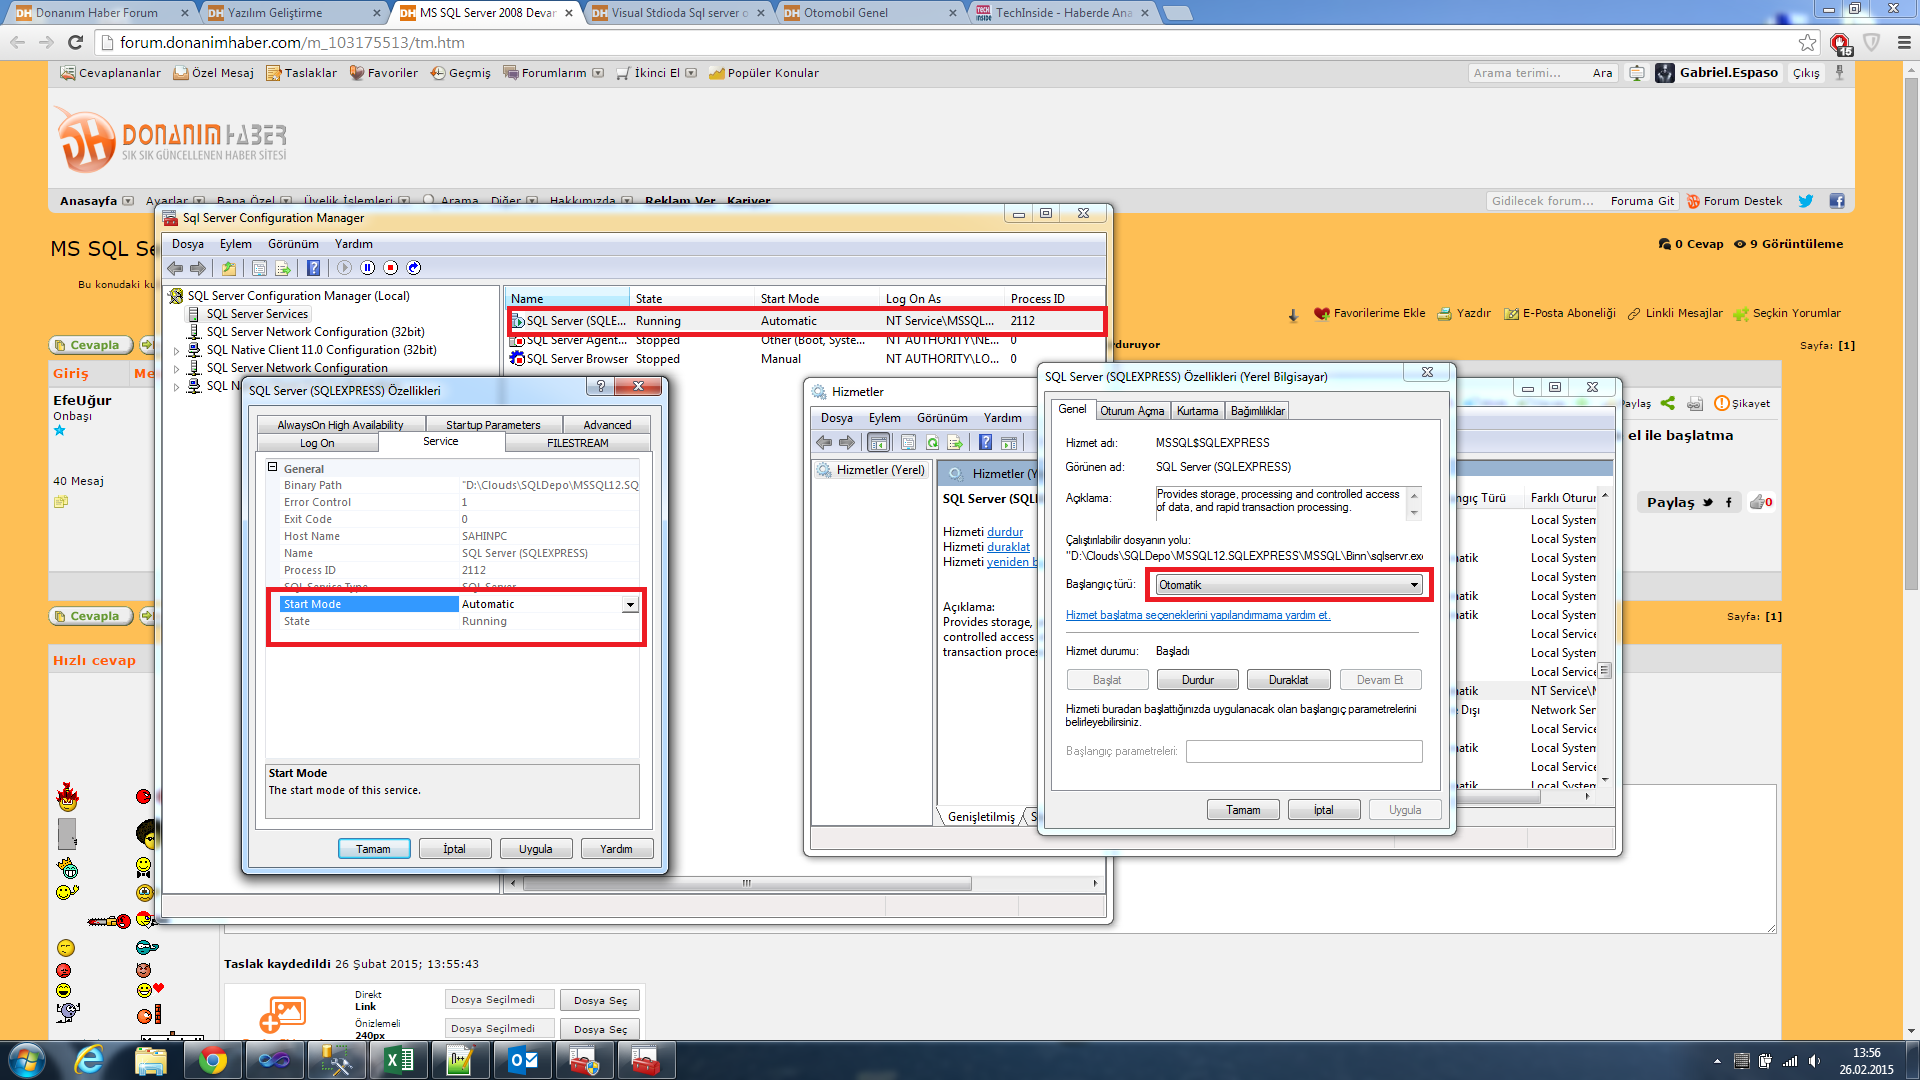Open Startup Parameters tab
Screen dimensions: 1920x1080
pos(493,425)
